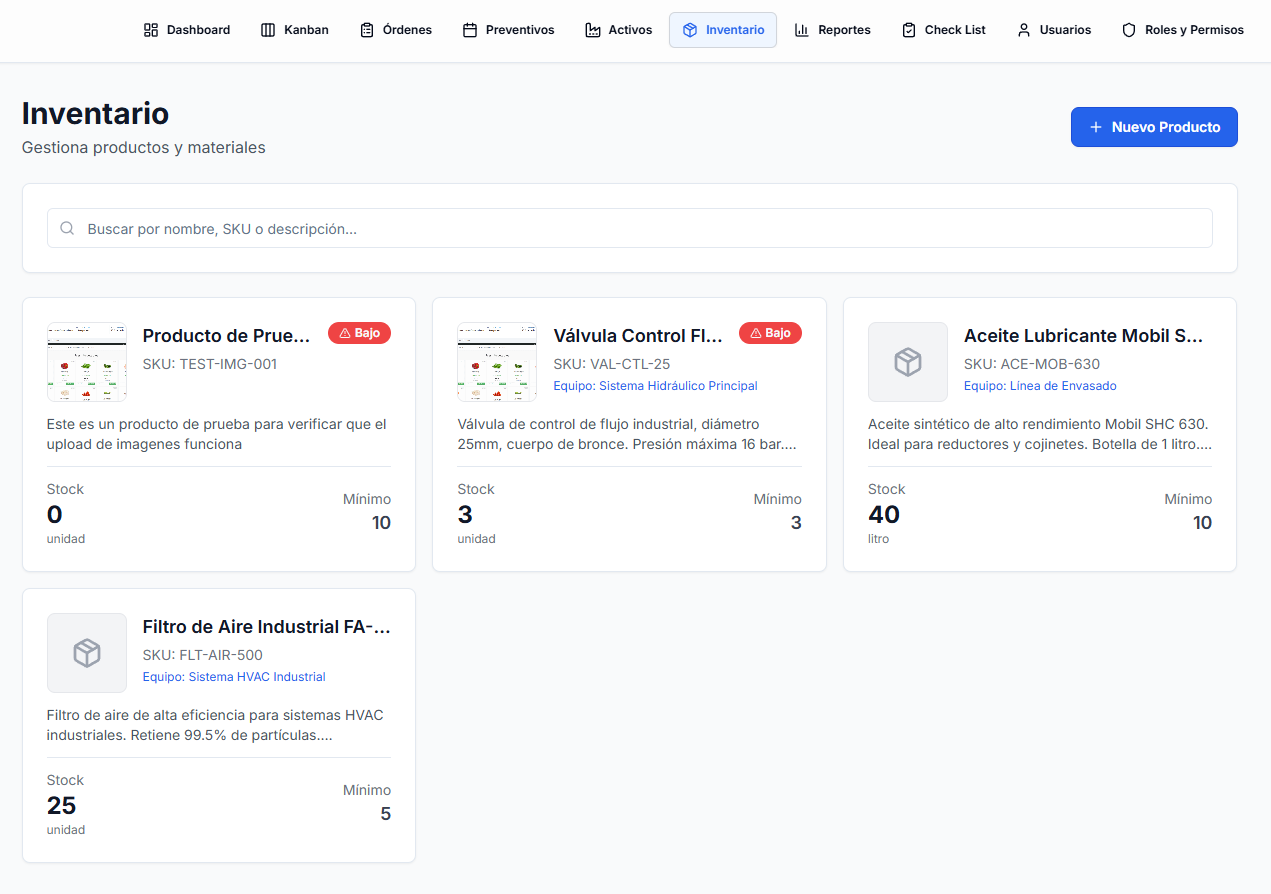Click the Reportes bar chart icon
This screenshot has height=894, width=1271.
click(x=802, y=30)
